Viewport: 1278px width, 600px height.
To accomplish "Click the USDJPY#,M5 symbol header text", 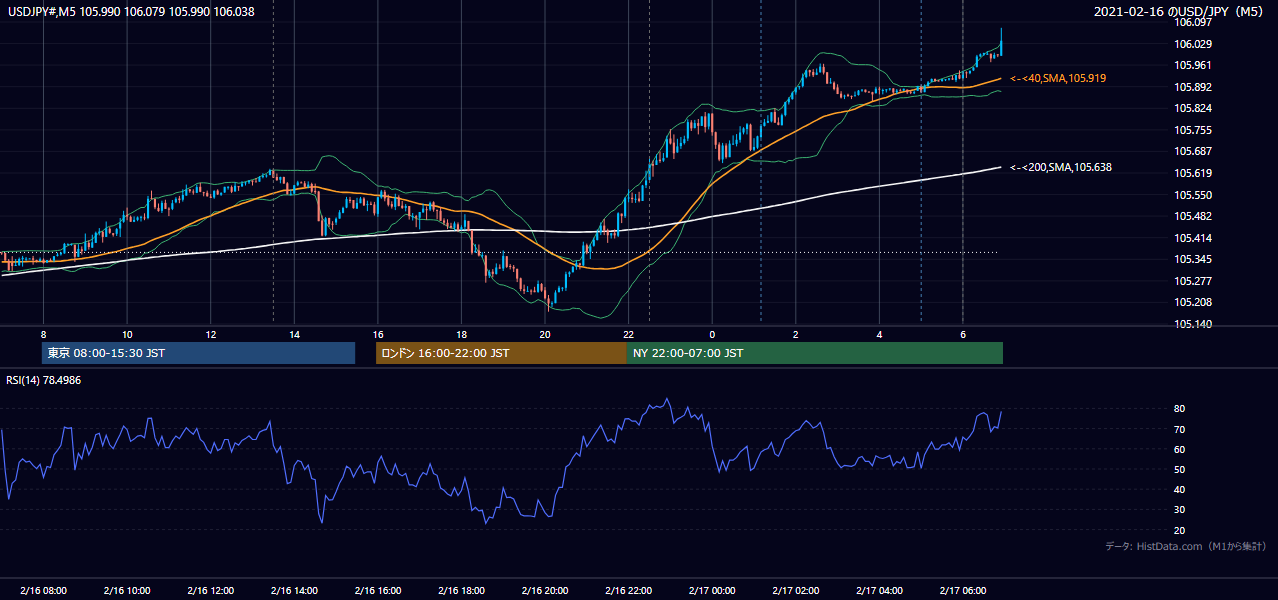I will point(132,11).
